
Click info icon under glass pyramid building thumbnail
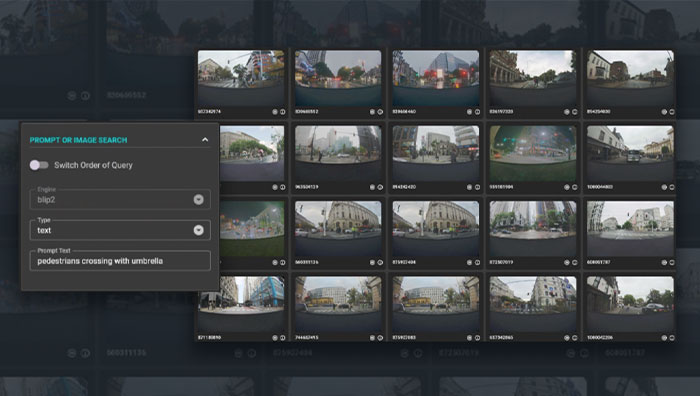478,112
